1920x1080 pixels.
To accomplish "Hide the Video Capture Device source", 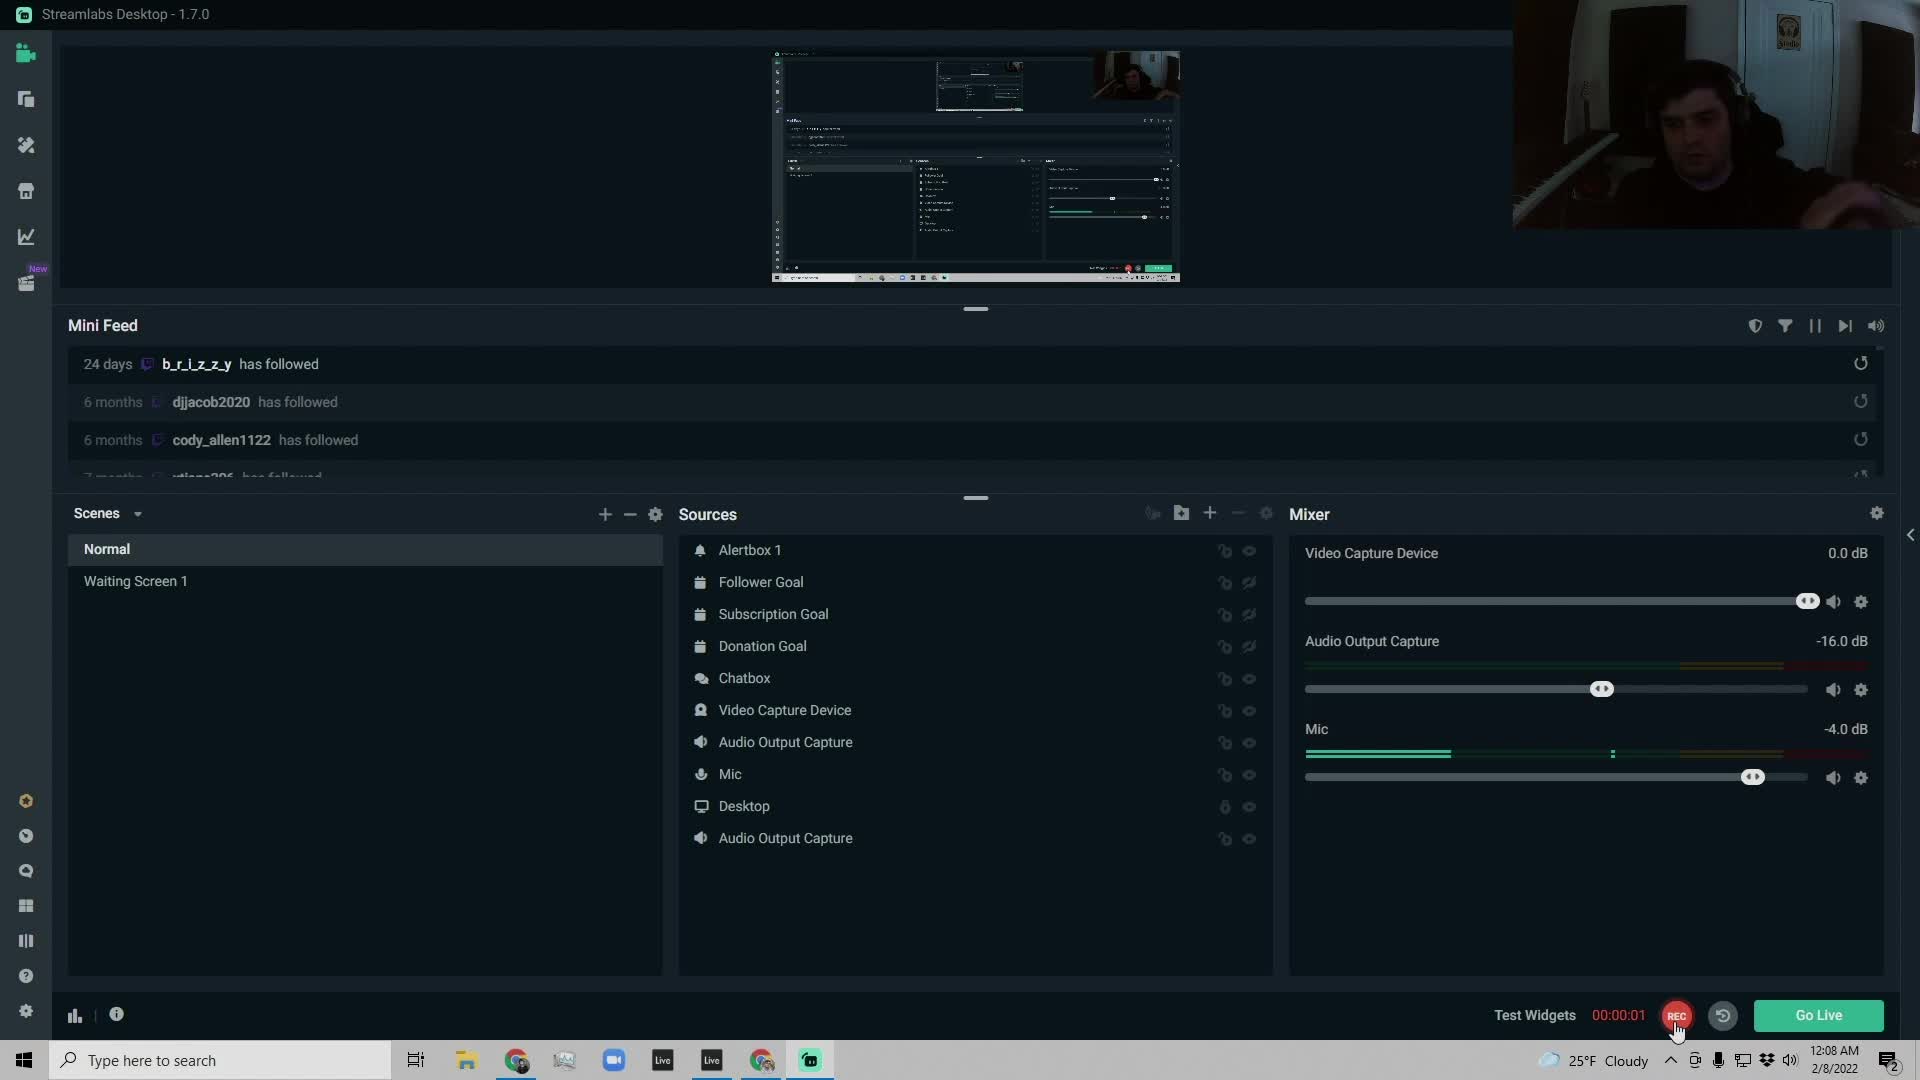I will [x=1249, y=711].
